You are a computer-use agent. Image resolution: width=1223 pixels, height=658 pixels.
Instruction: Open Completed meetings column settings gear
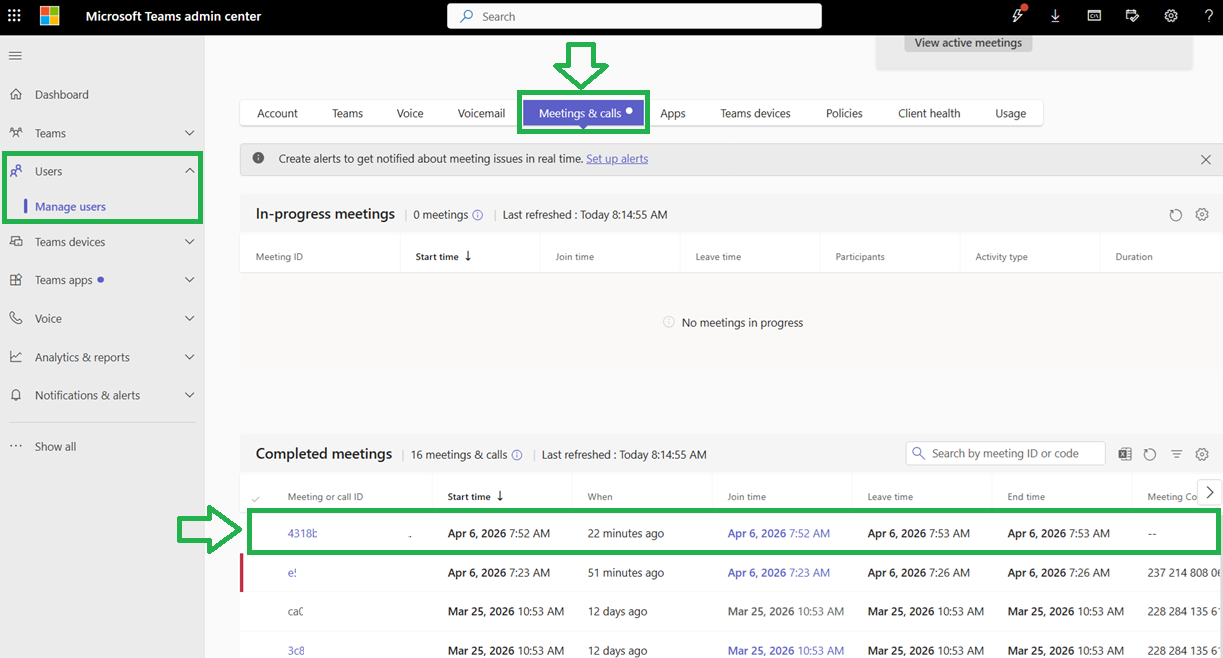[1202, 454]
